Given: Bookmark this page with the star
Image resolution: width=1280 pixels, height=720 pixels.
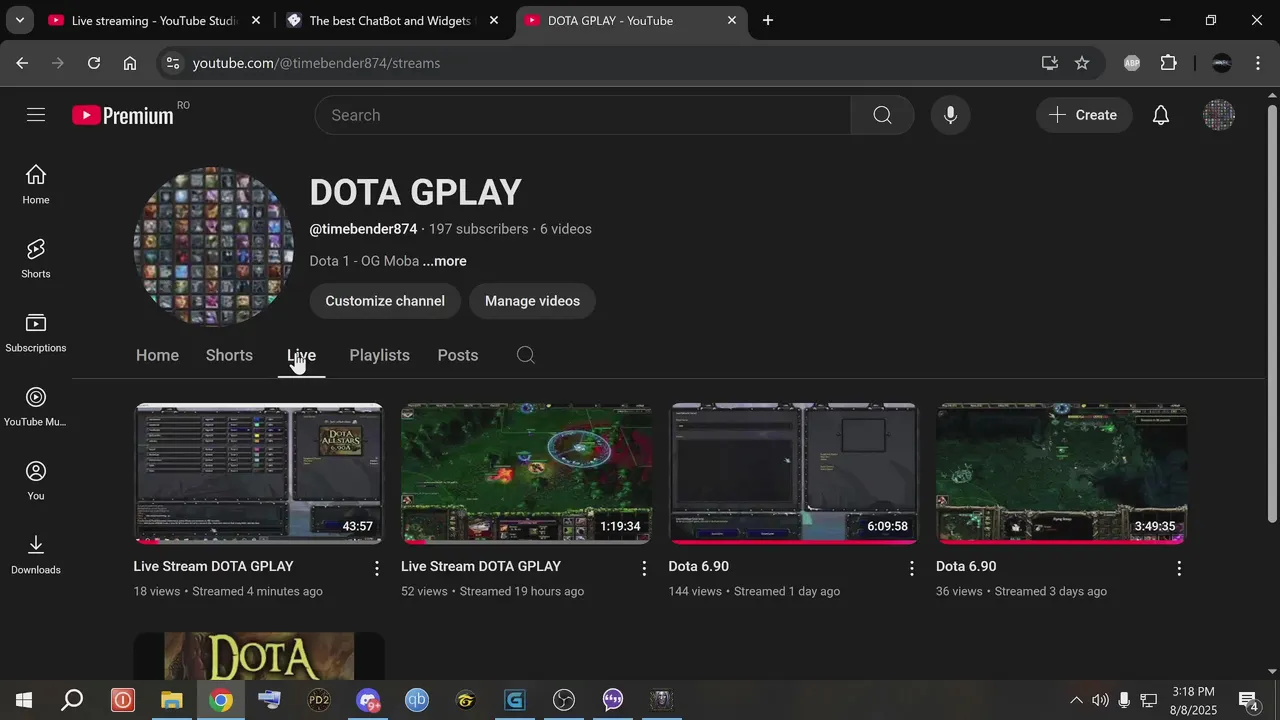Looking at the screenshot, I should pos(1082,63).
